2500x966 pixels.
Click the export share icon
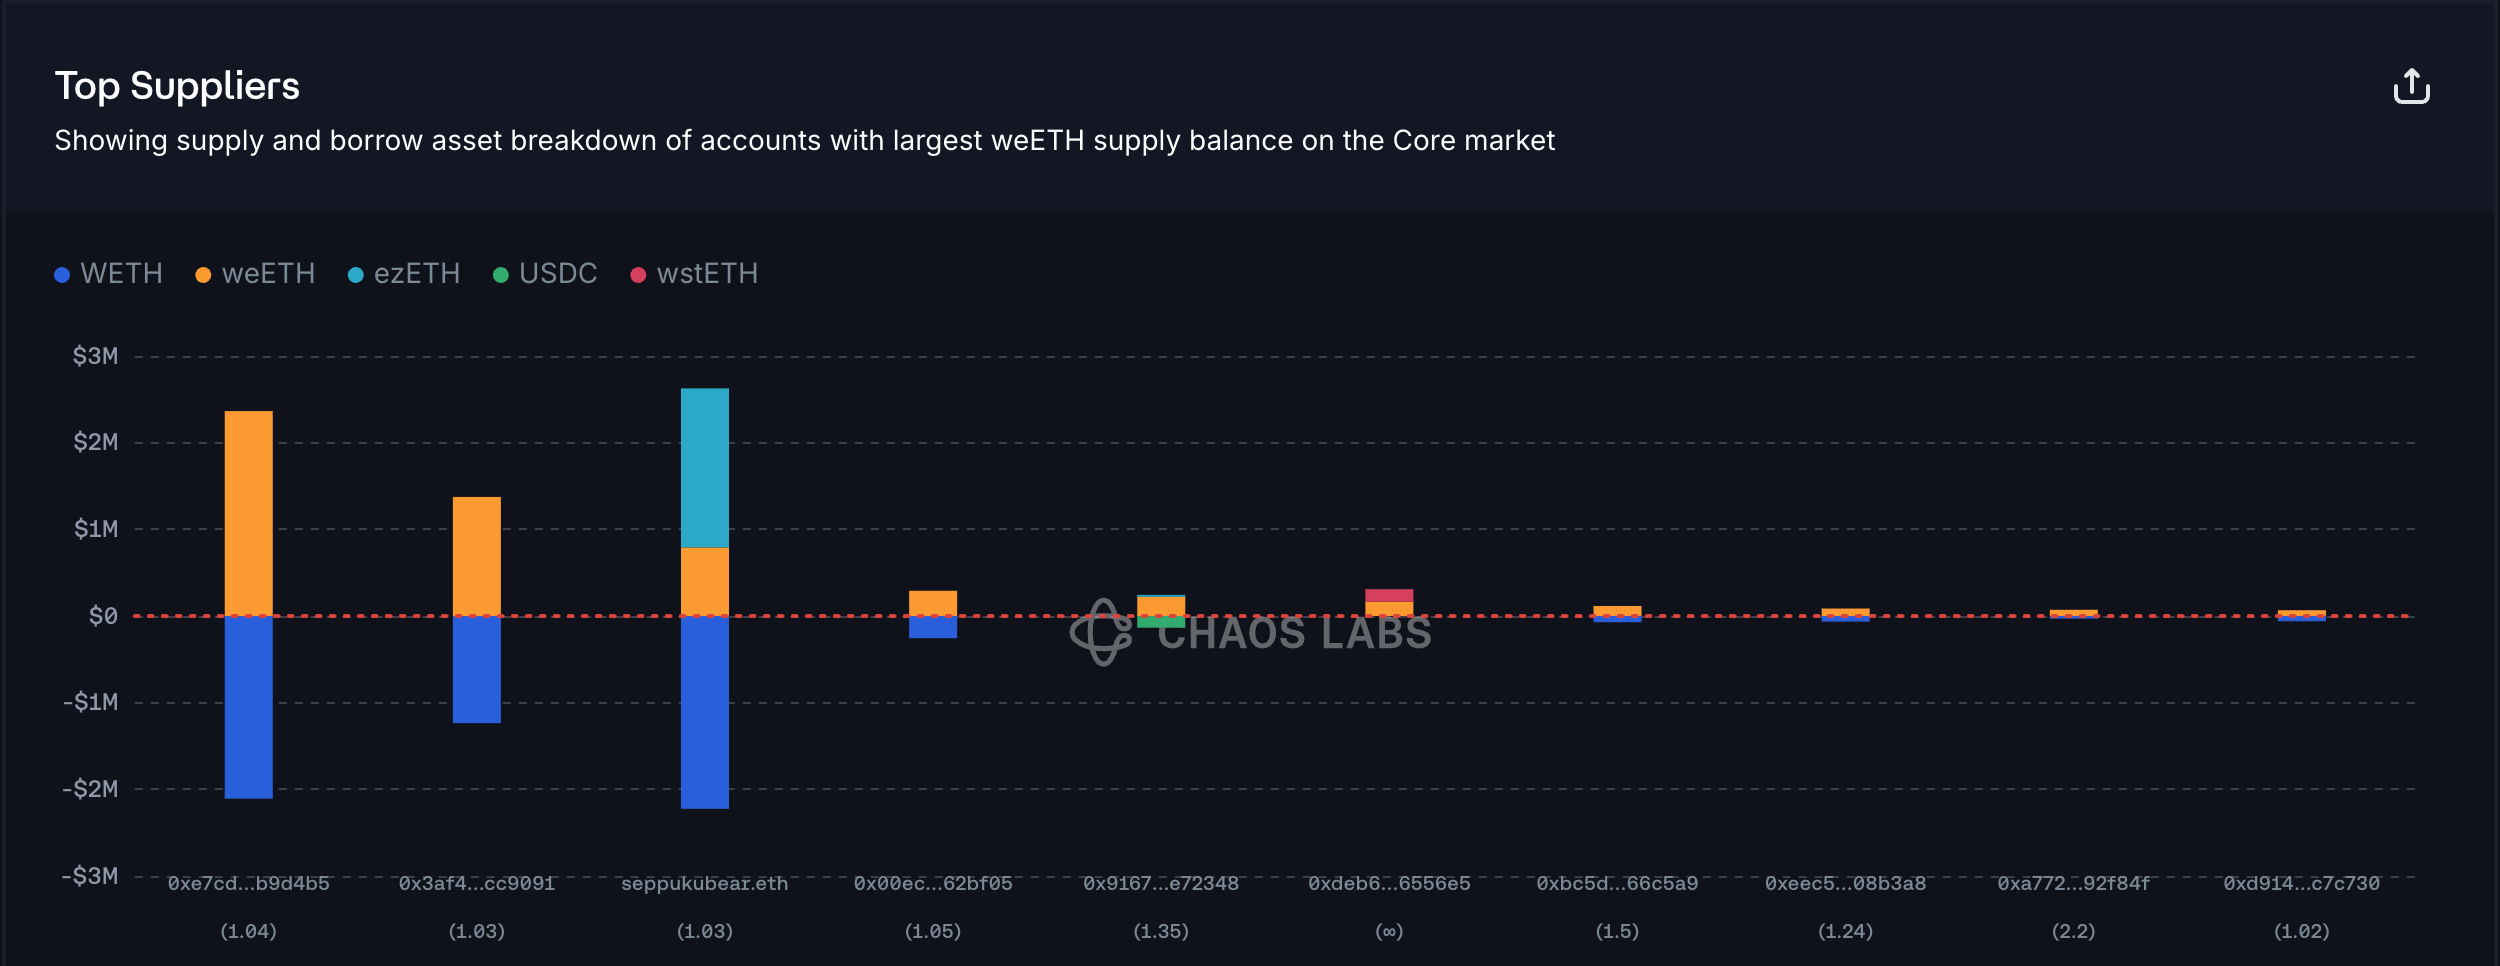click(x=2411, y=87)
